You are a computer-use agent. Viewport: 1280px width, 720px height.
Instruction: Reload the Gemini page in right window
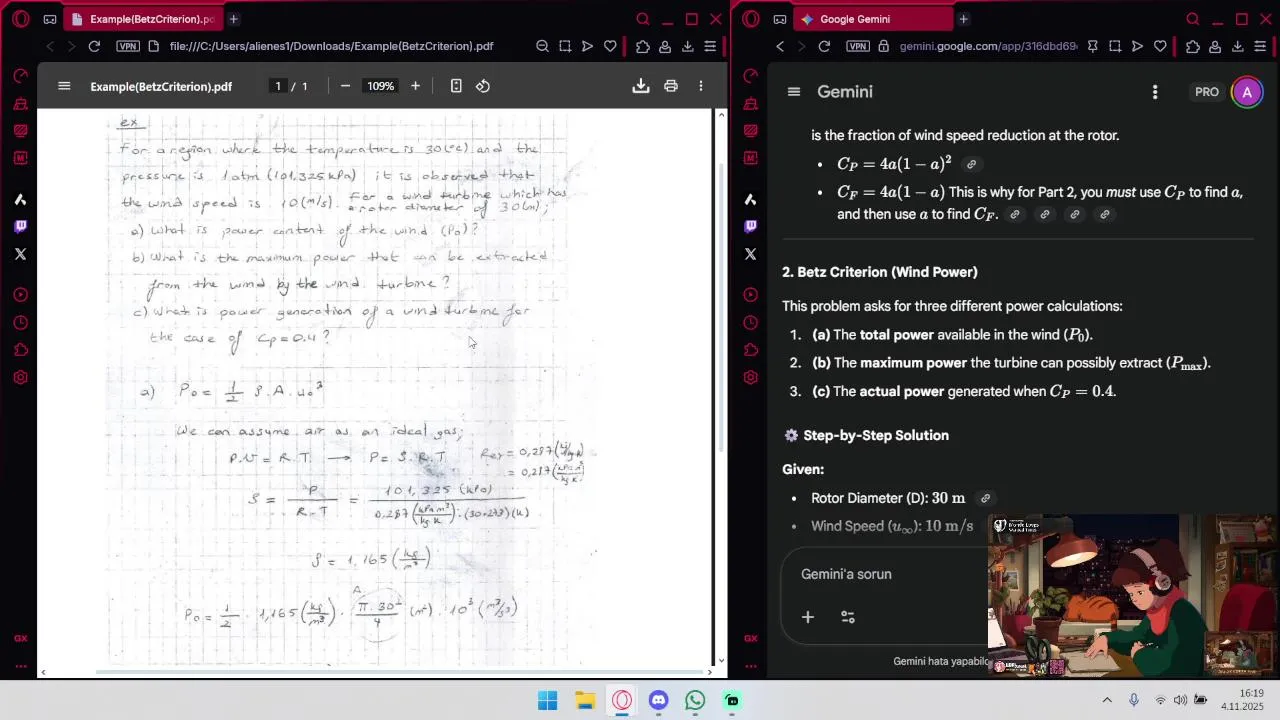[824, 46]
